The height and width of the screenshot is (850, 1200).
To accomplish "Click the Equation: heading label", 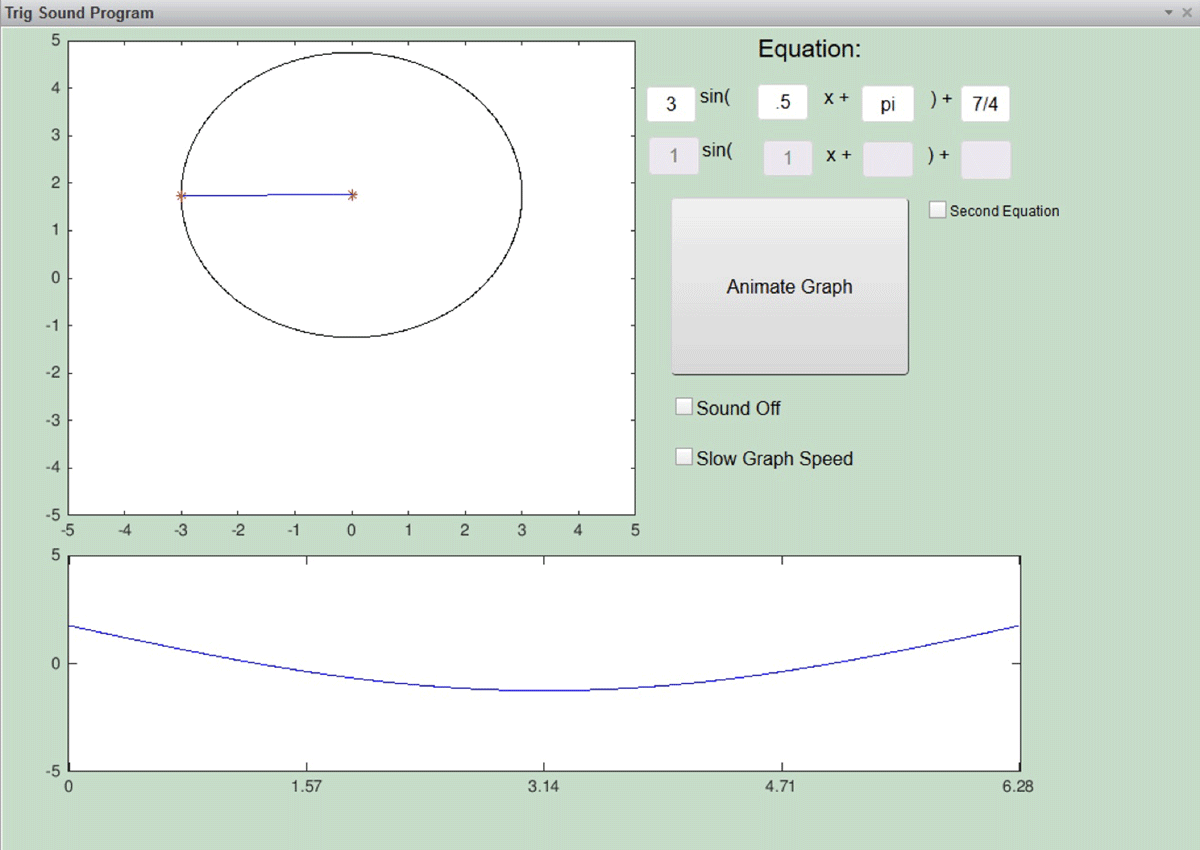I will click(x=810, y=48).
